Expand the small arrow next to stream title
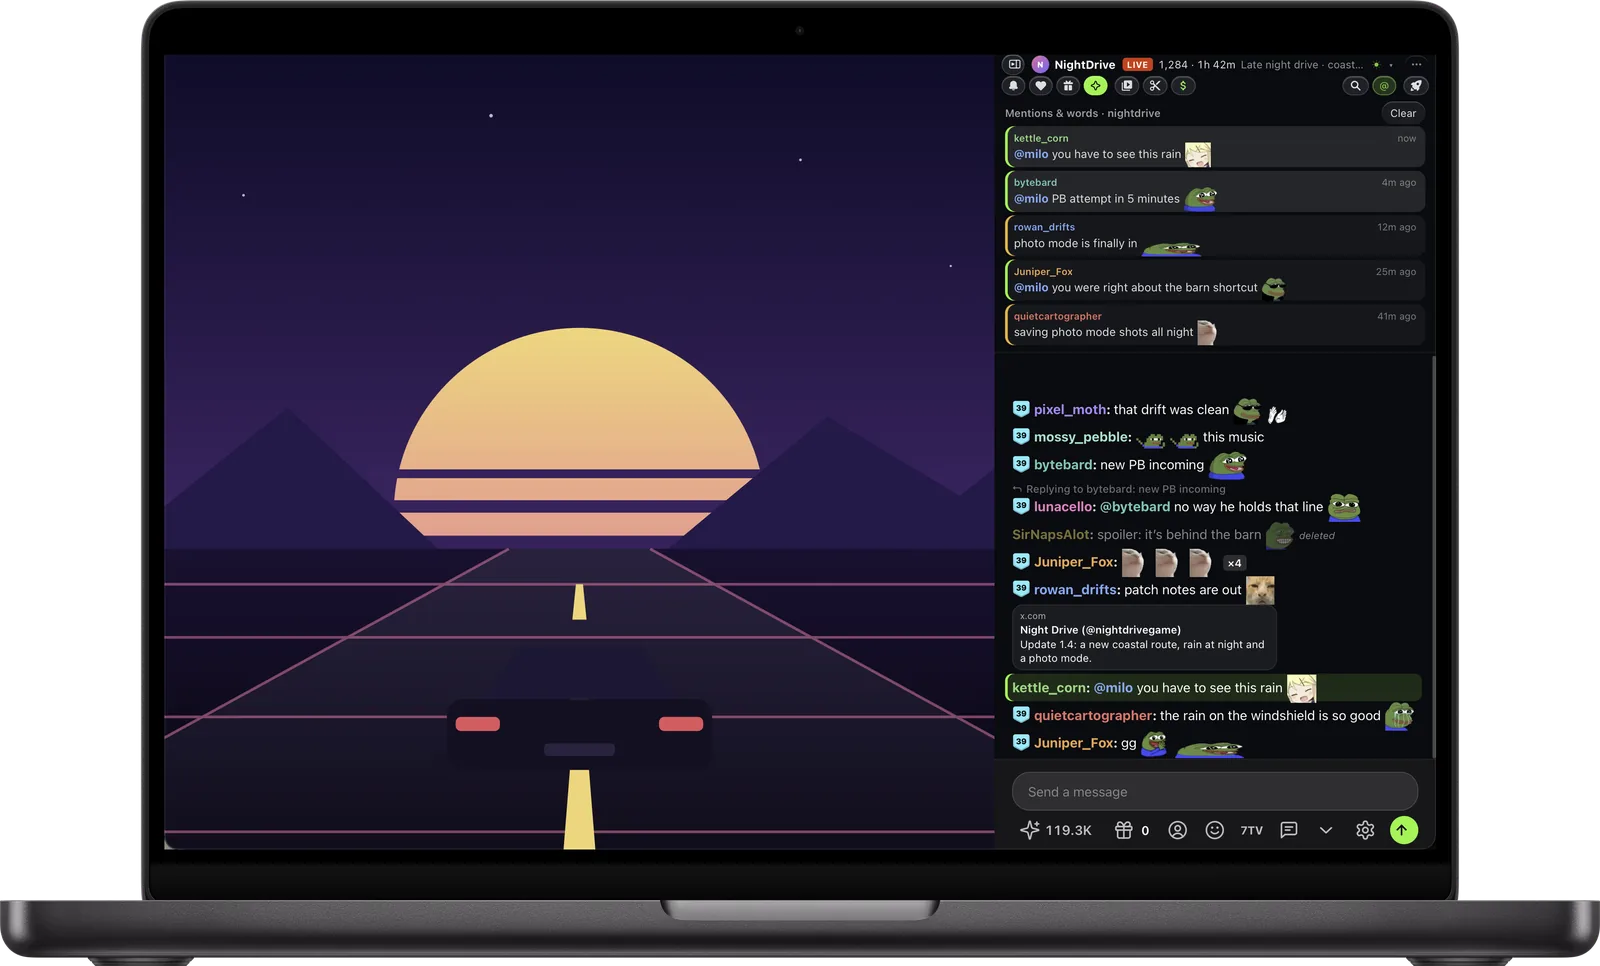Viewport: 1600px width, 966px height. (1391, 65)
